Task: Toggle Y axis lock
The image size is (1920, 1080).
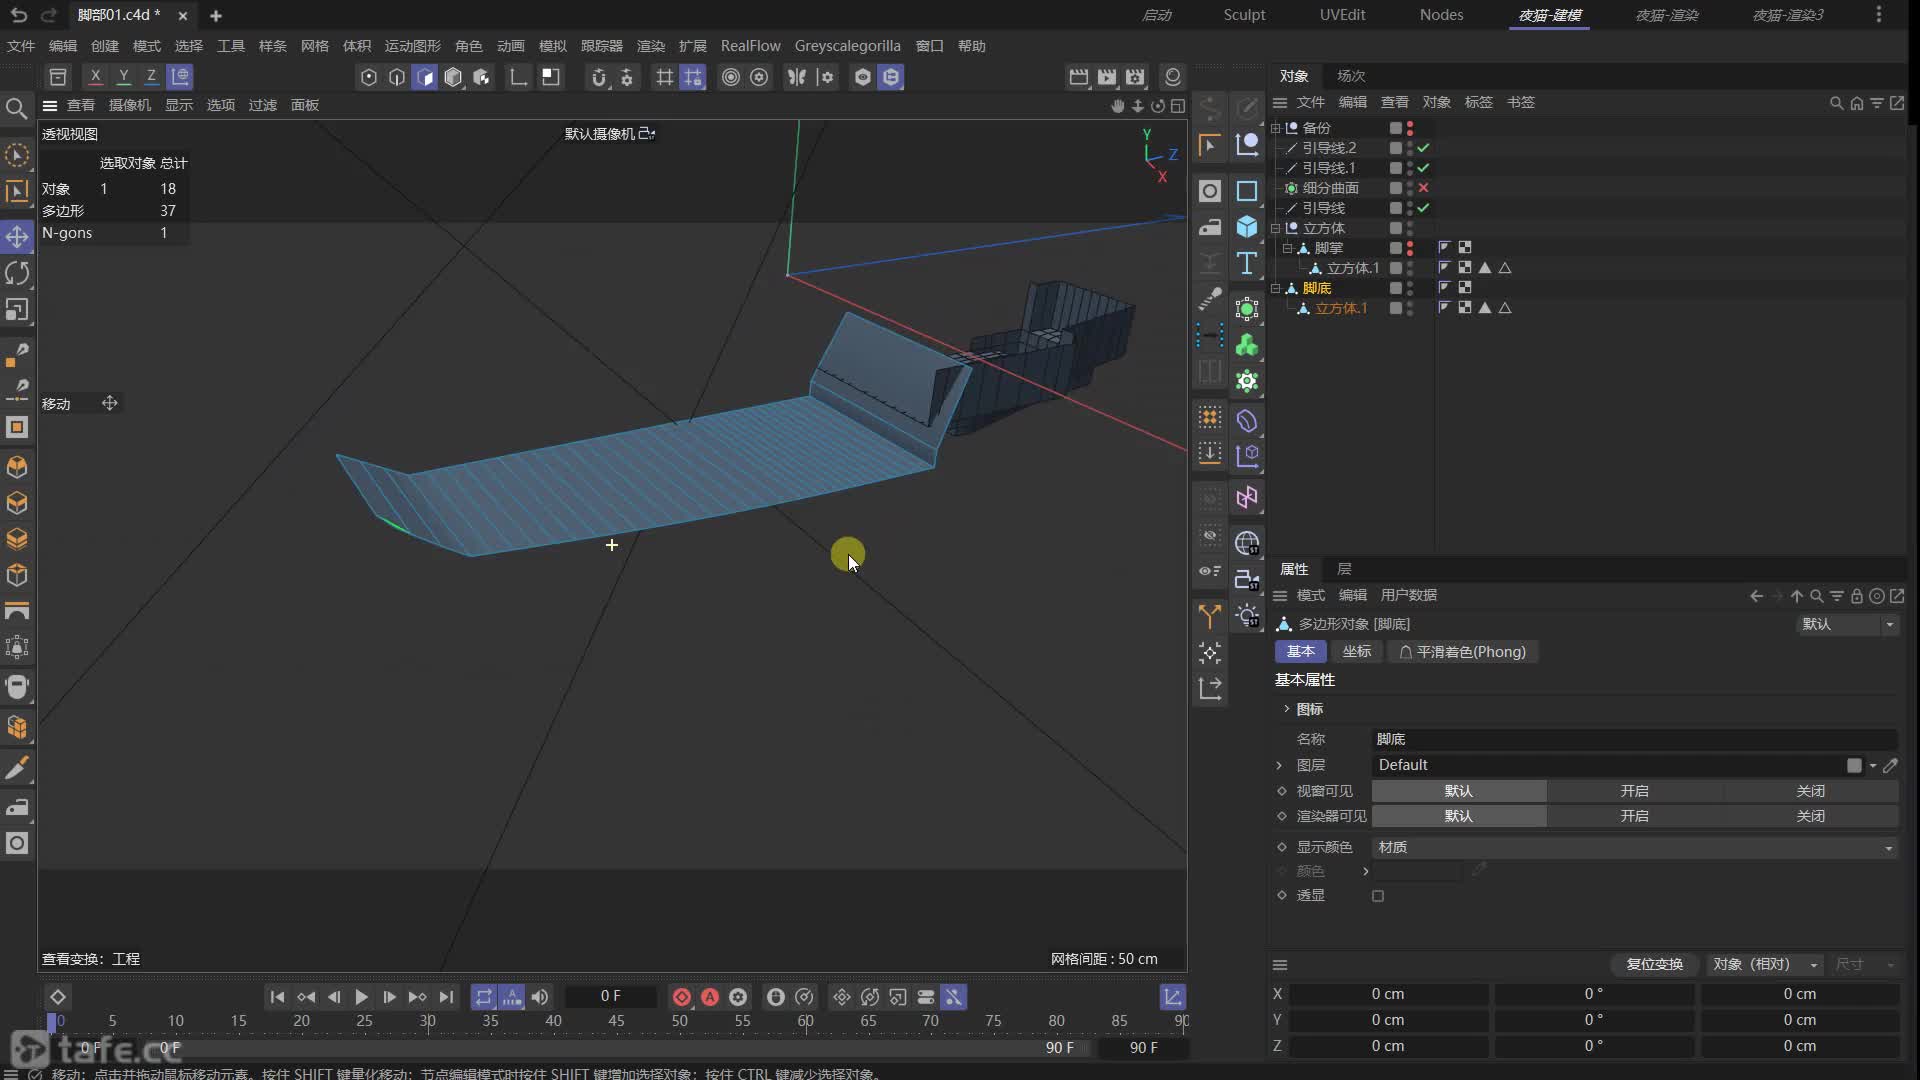Action: tap(123, 76)
